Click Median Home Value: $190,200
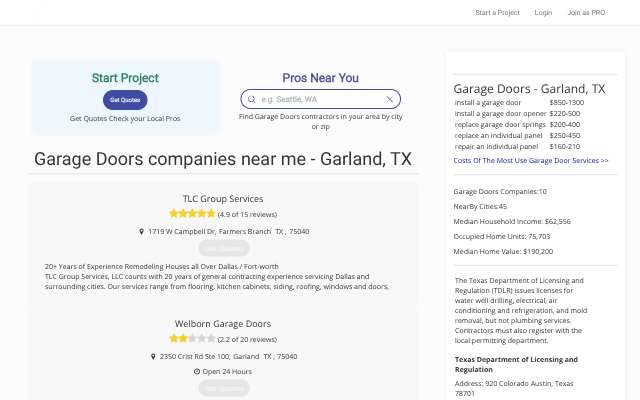The width and height of the screenshot is (640, 400). click(503, 252)
